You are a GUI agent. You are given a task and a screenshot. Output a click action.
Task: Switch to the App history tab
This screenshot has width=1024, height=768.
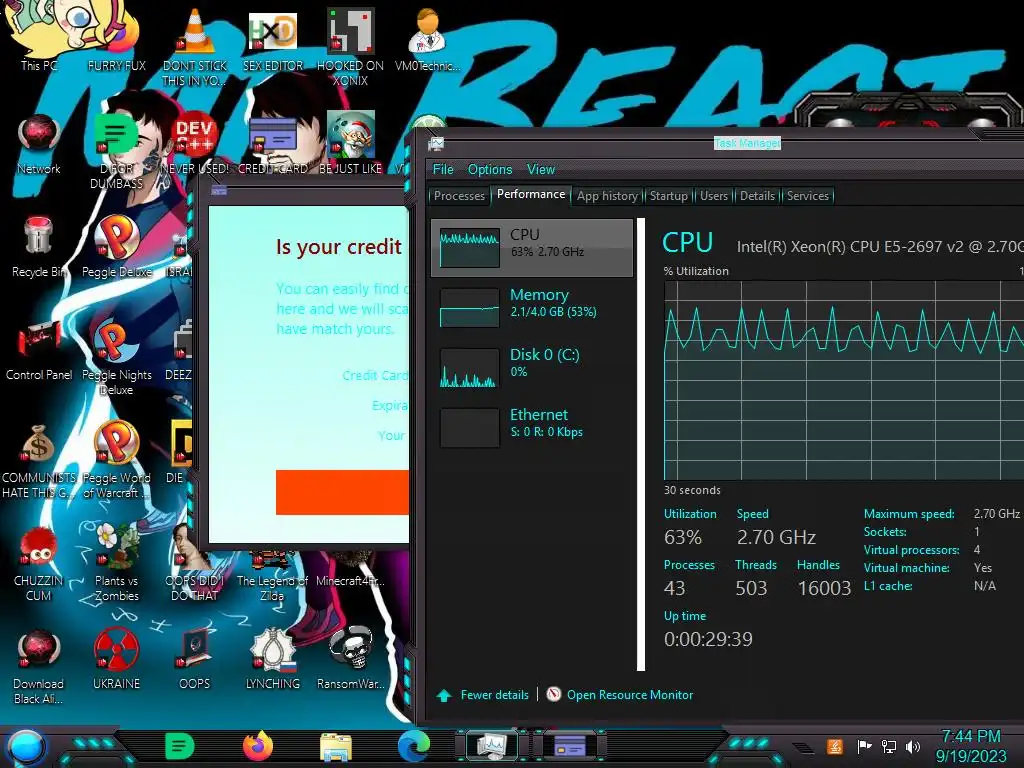[607, 196]
